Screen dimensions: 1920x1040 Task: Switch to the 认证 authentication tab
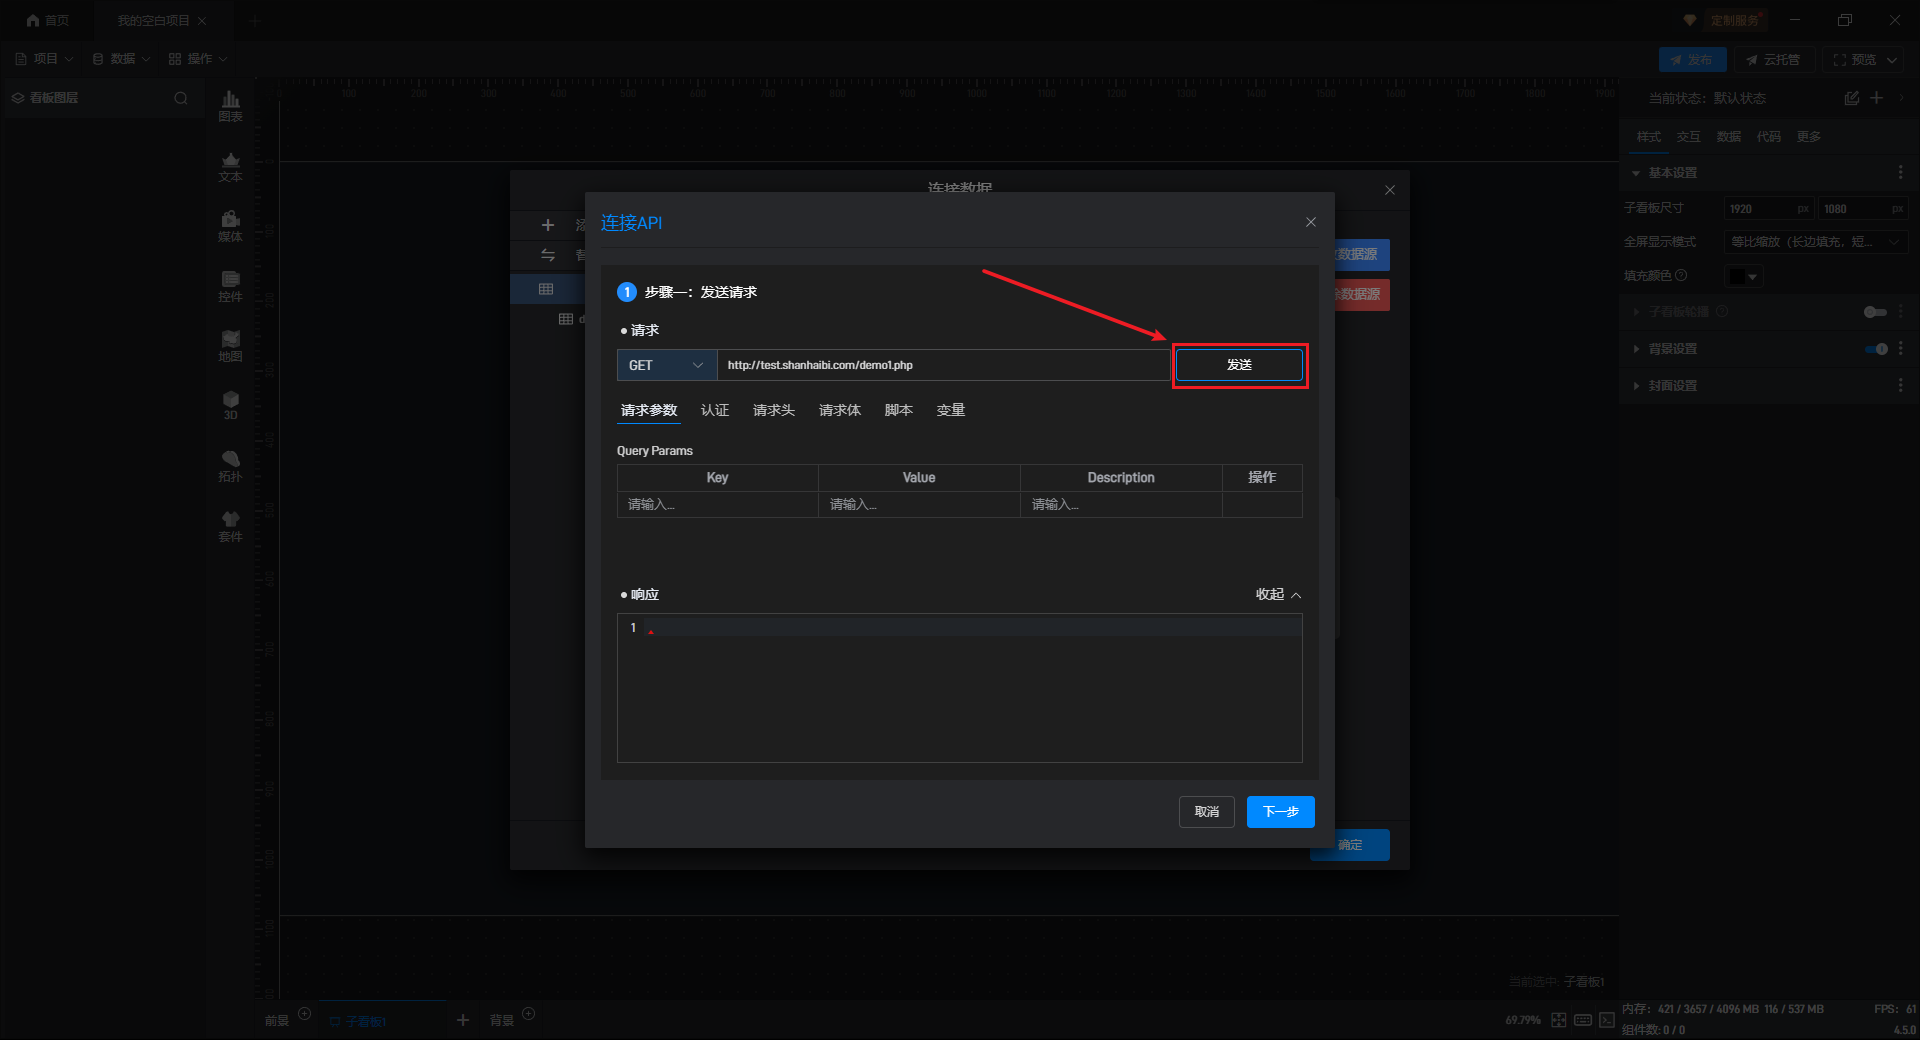click(714, 410)
